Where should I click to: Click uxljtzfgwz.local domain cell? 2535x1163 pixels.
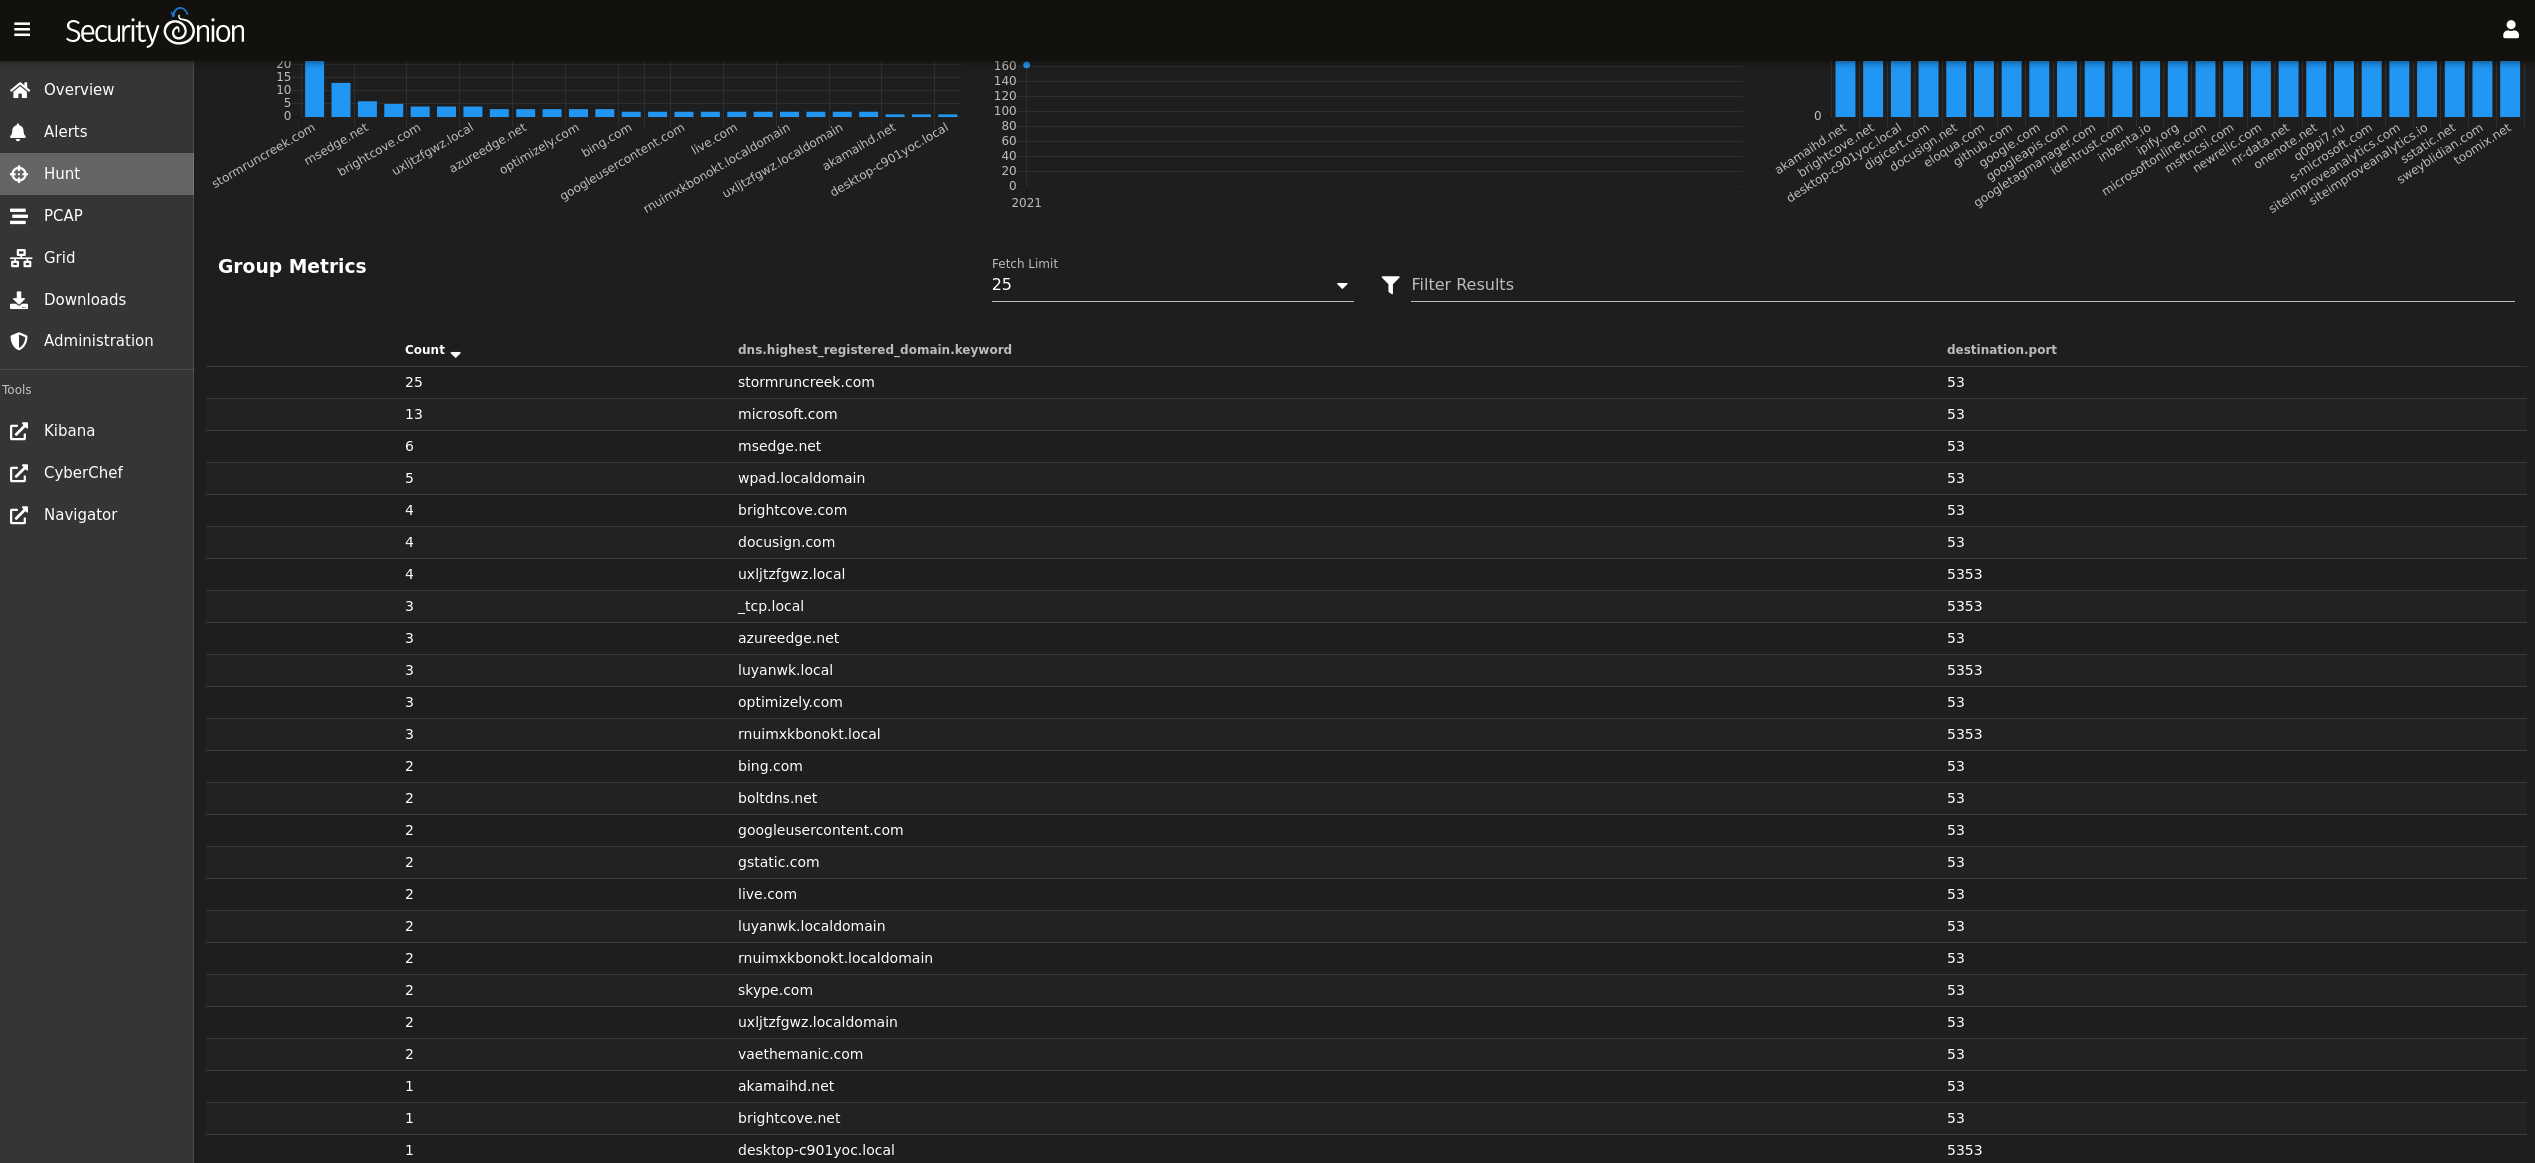click(791, 574)
